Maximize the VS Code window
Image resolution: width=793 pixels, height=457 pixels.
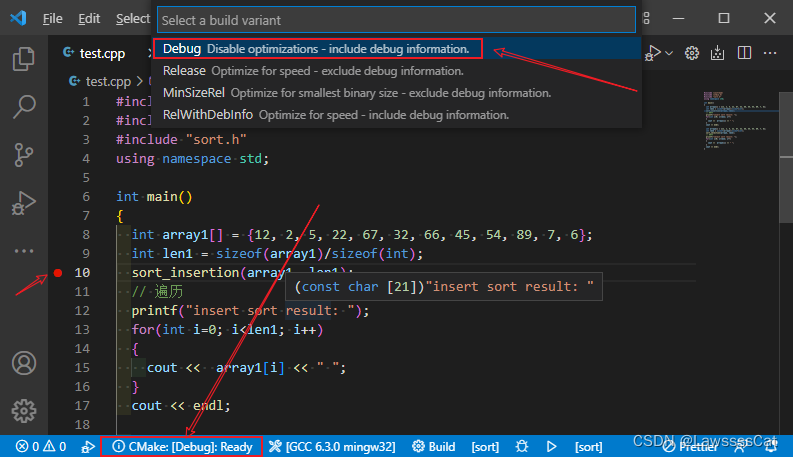pos(724,18)
